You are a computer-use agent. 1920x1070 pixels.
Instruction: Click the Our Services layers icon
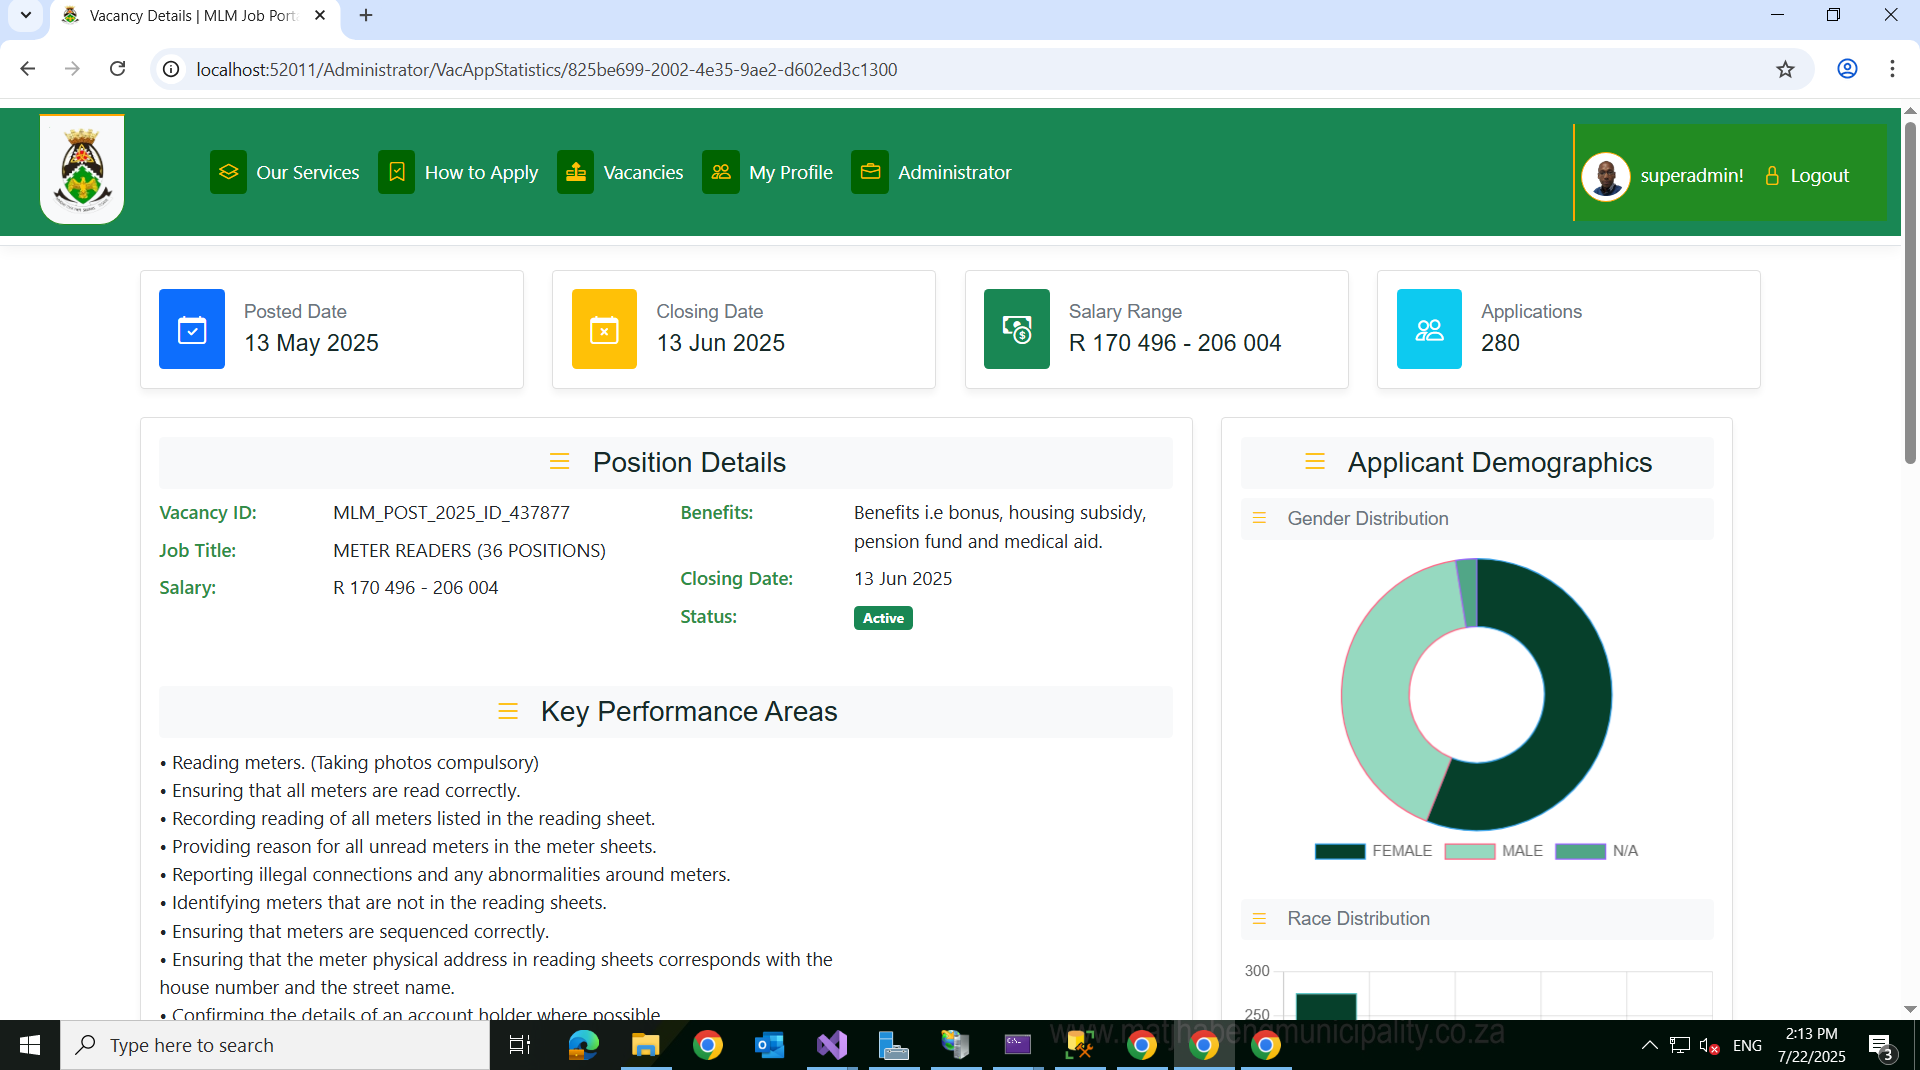tap(228, 172)
